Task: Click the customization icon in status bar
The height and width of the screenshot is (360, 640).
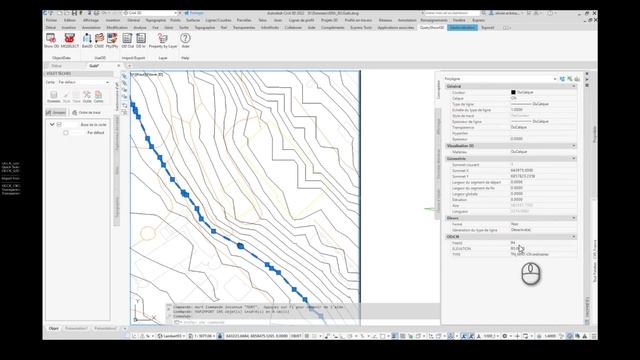Action: click(594, 336)
